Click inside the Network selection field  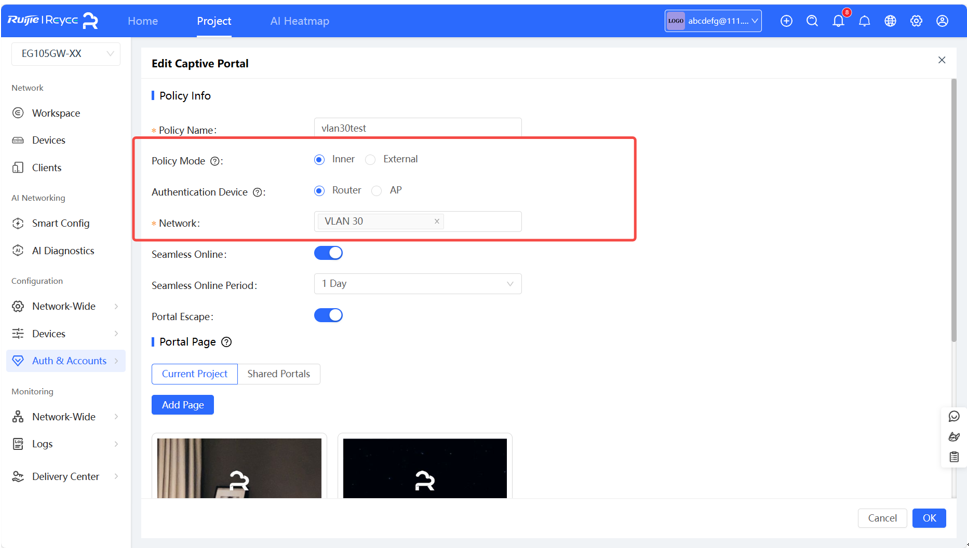point(418,221)
